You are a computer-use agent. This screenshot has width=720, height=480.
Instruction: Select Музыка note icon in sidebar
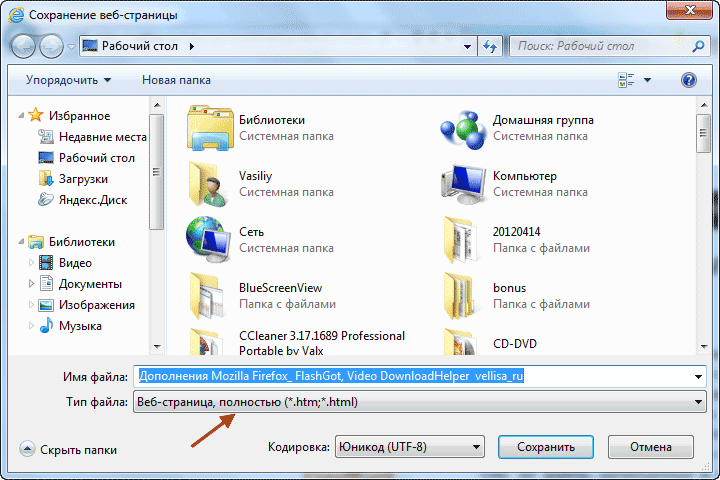pos(46,326)
